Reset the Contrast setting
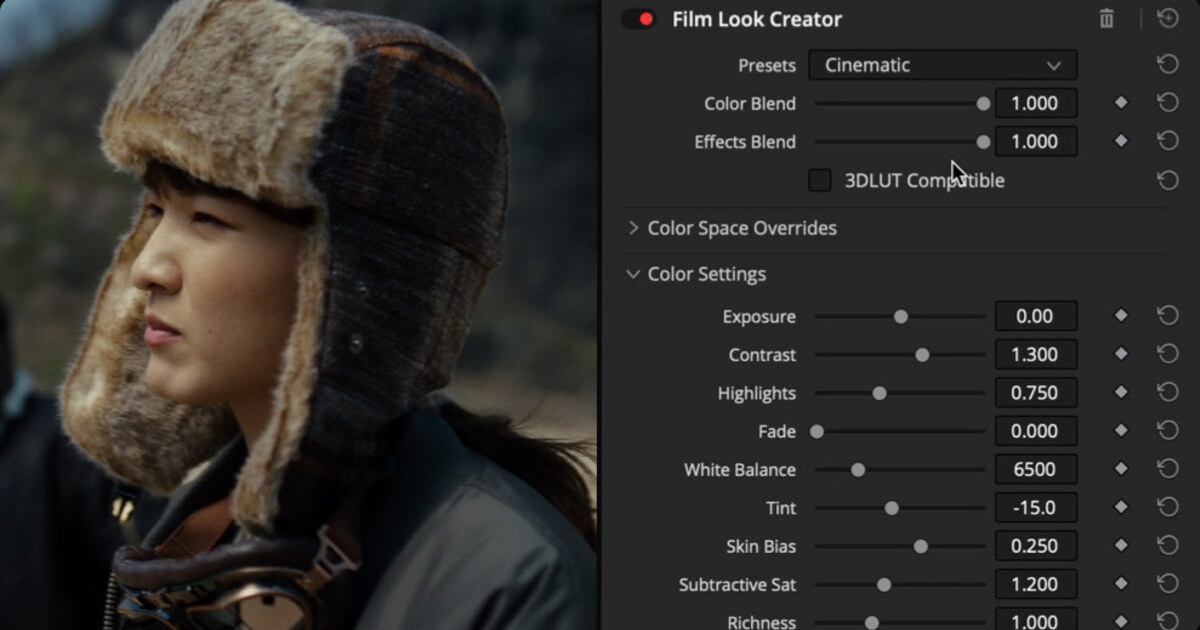The height and width of the screenshot is (630, 1200). point(1167,353)
